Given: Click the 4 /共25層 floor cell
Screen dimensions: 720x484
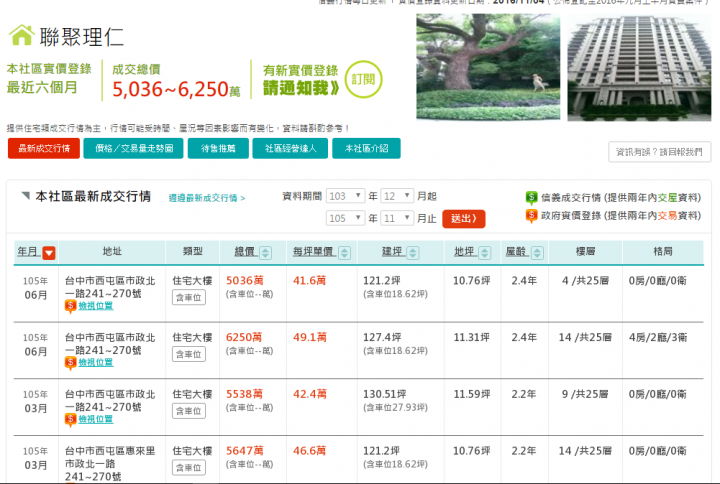Looking at the screenshot, I should pyautogui.click(x=585, y=281).
